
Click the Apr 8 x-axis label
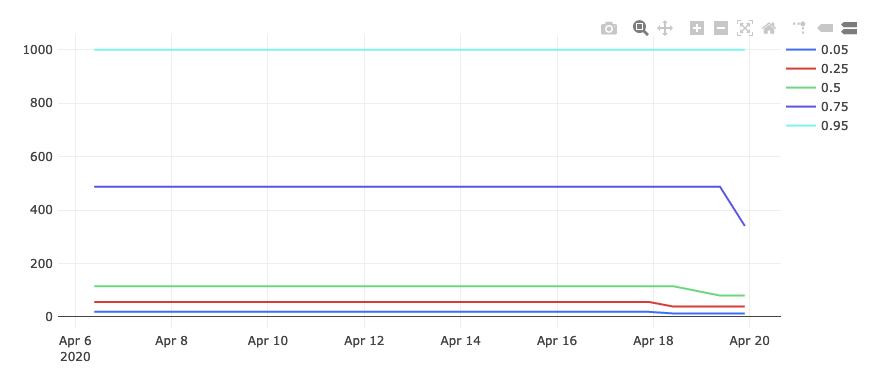click(x=171, y=340)
